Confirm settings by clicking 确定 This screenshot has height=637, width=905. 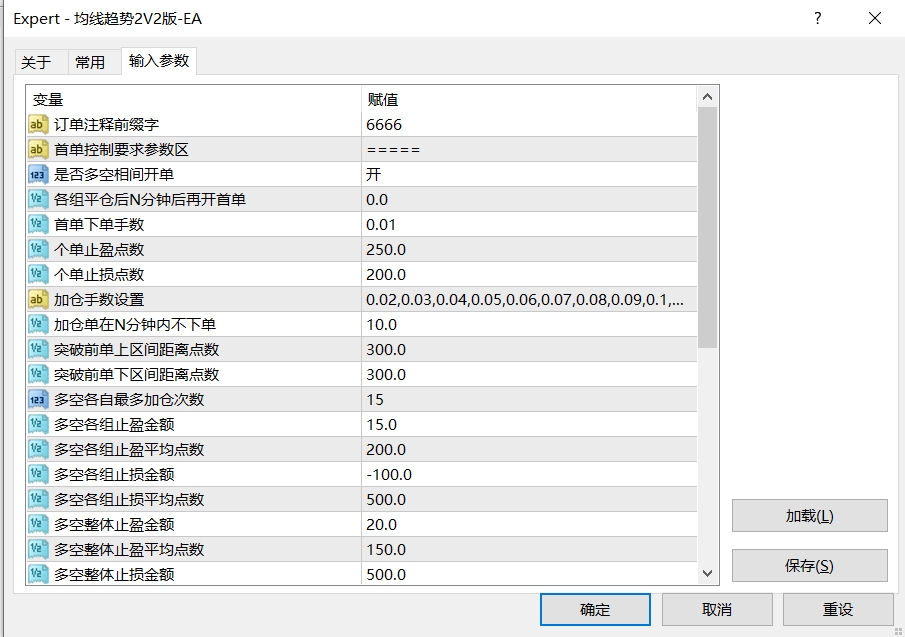click(x=594, y=609)
